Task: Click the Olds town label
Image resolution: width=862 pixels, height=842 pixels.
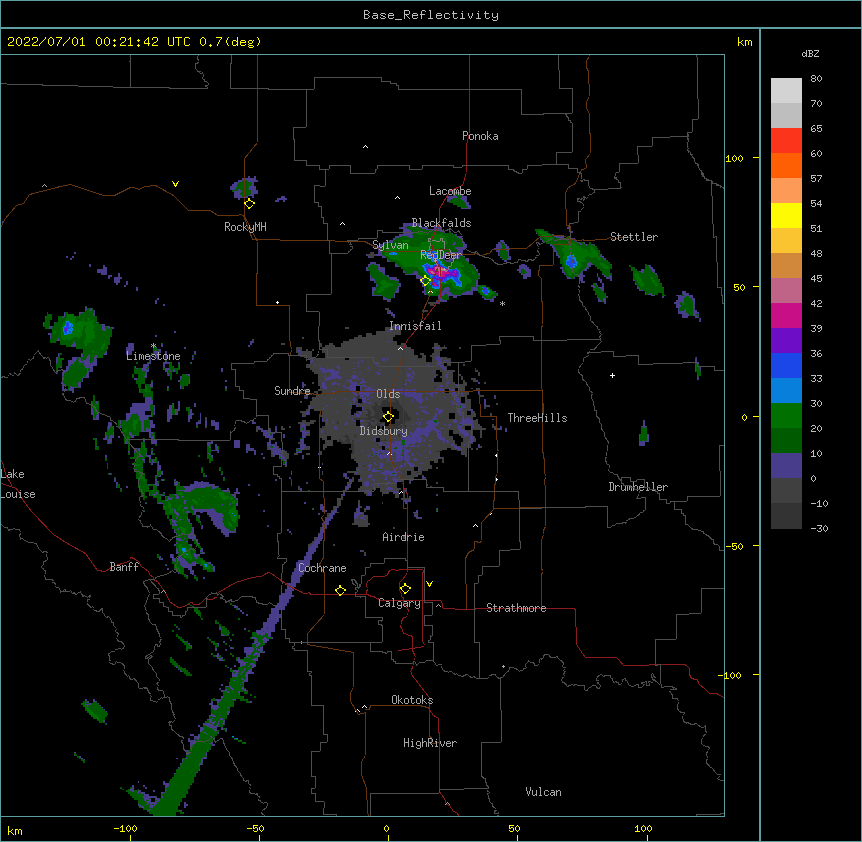Action: 388,394
